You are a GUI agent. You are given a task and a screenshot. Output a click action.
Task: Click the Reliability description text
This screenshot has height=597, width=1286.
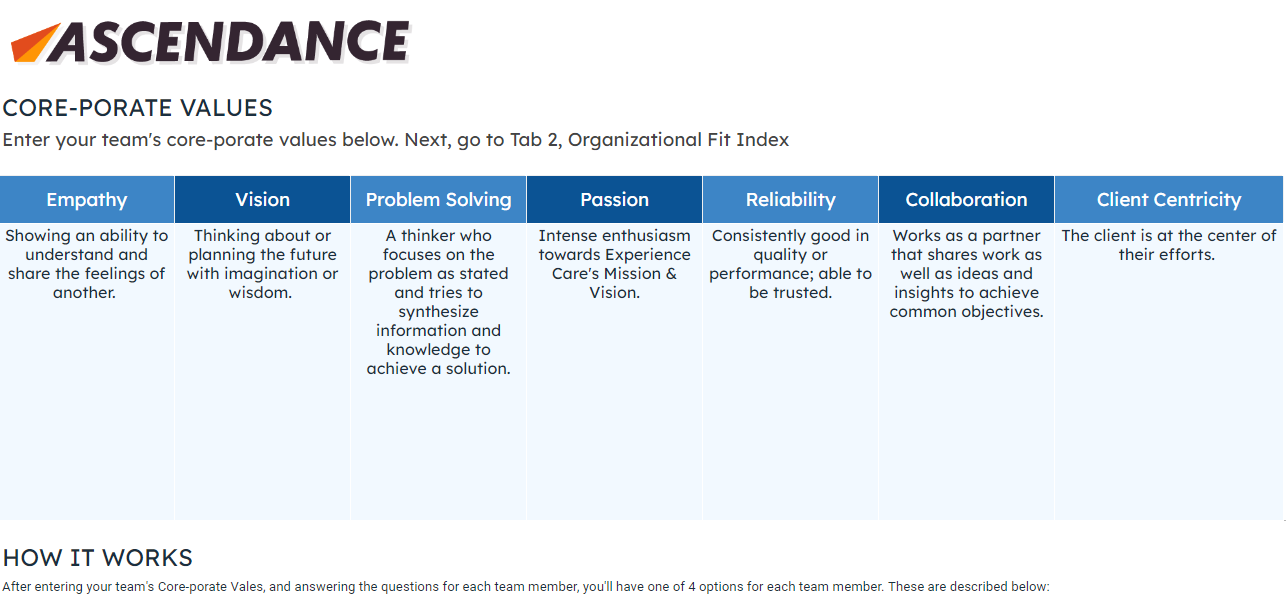[x=790, y=264]
